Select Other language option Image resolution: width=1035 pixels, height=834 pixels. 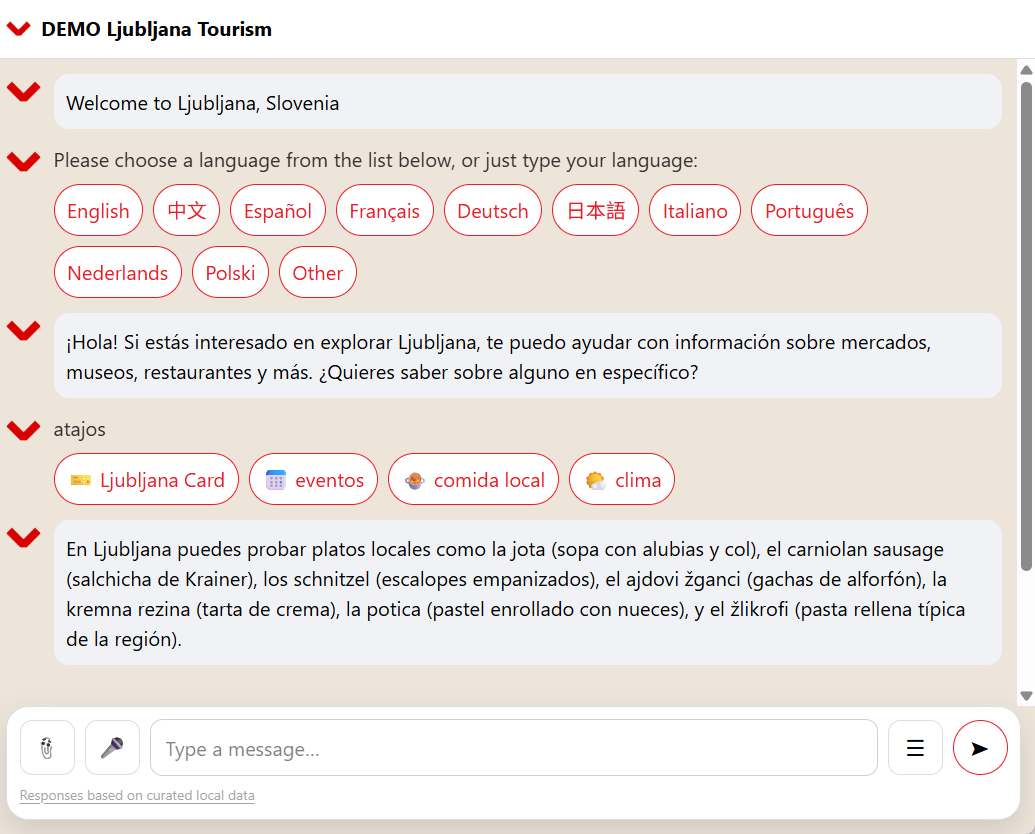pyautogui.click(x=318, y=273)
